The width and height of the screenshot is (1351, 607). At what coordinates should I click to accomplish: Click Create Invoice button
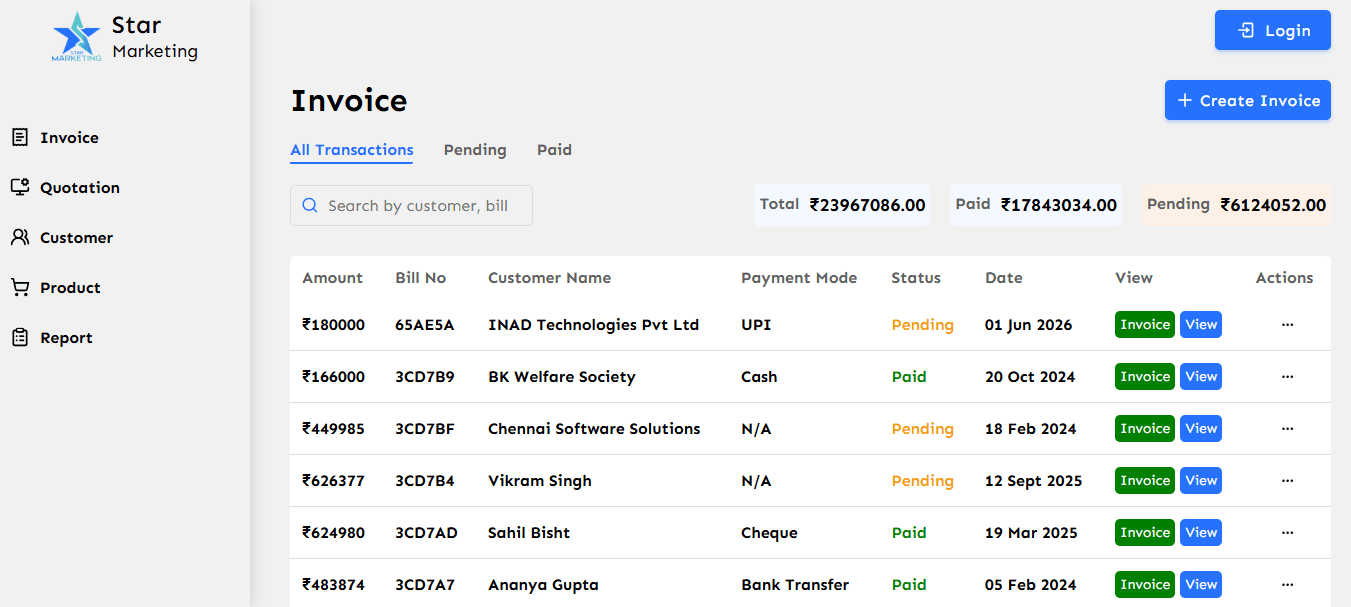1248,100
